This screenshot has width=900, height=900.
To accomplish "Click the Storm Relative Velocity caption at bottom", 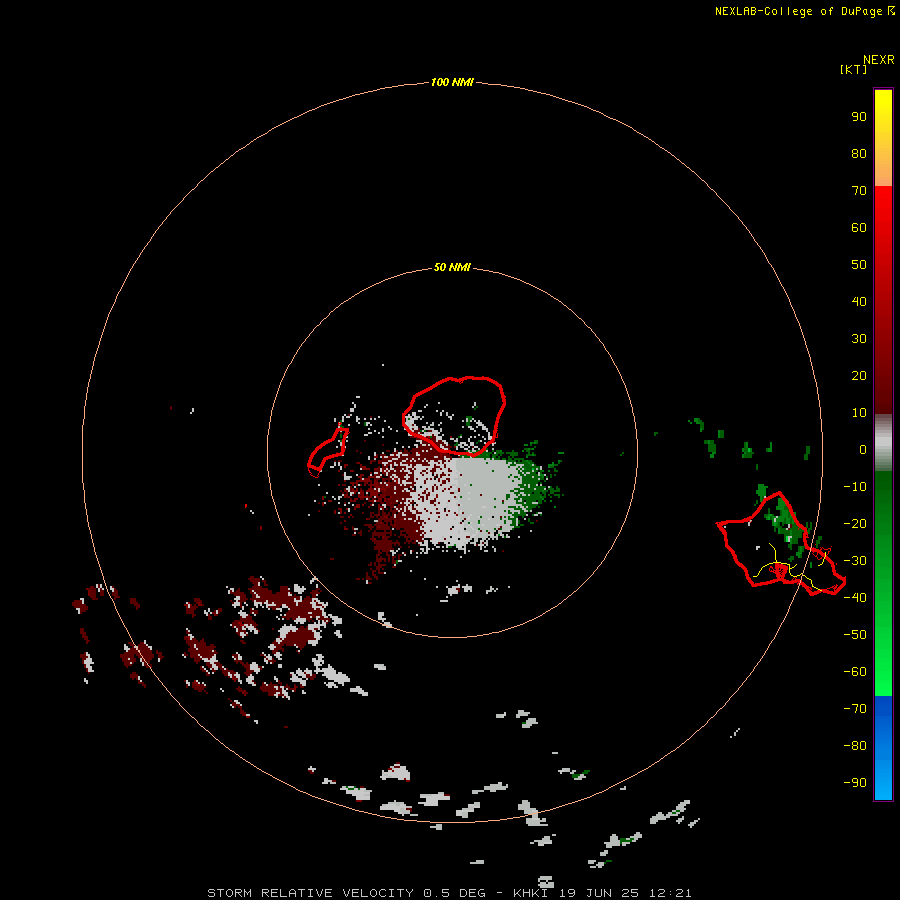I will coord(449,893).
